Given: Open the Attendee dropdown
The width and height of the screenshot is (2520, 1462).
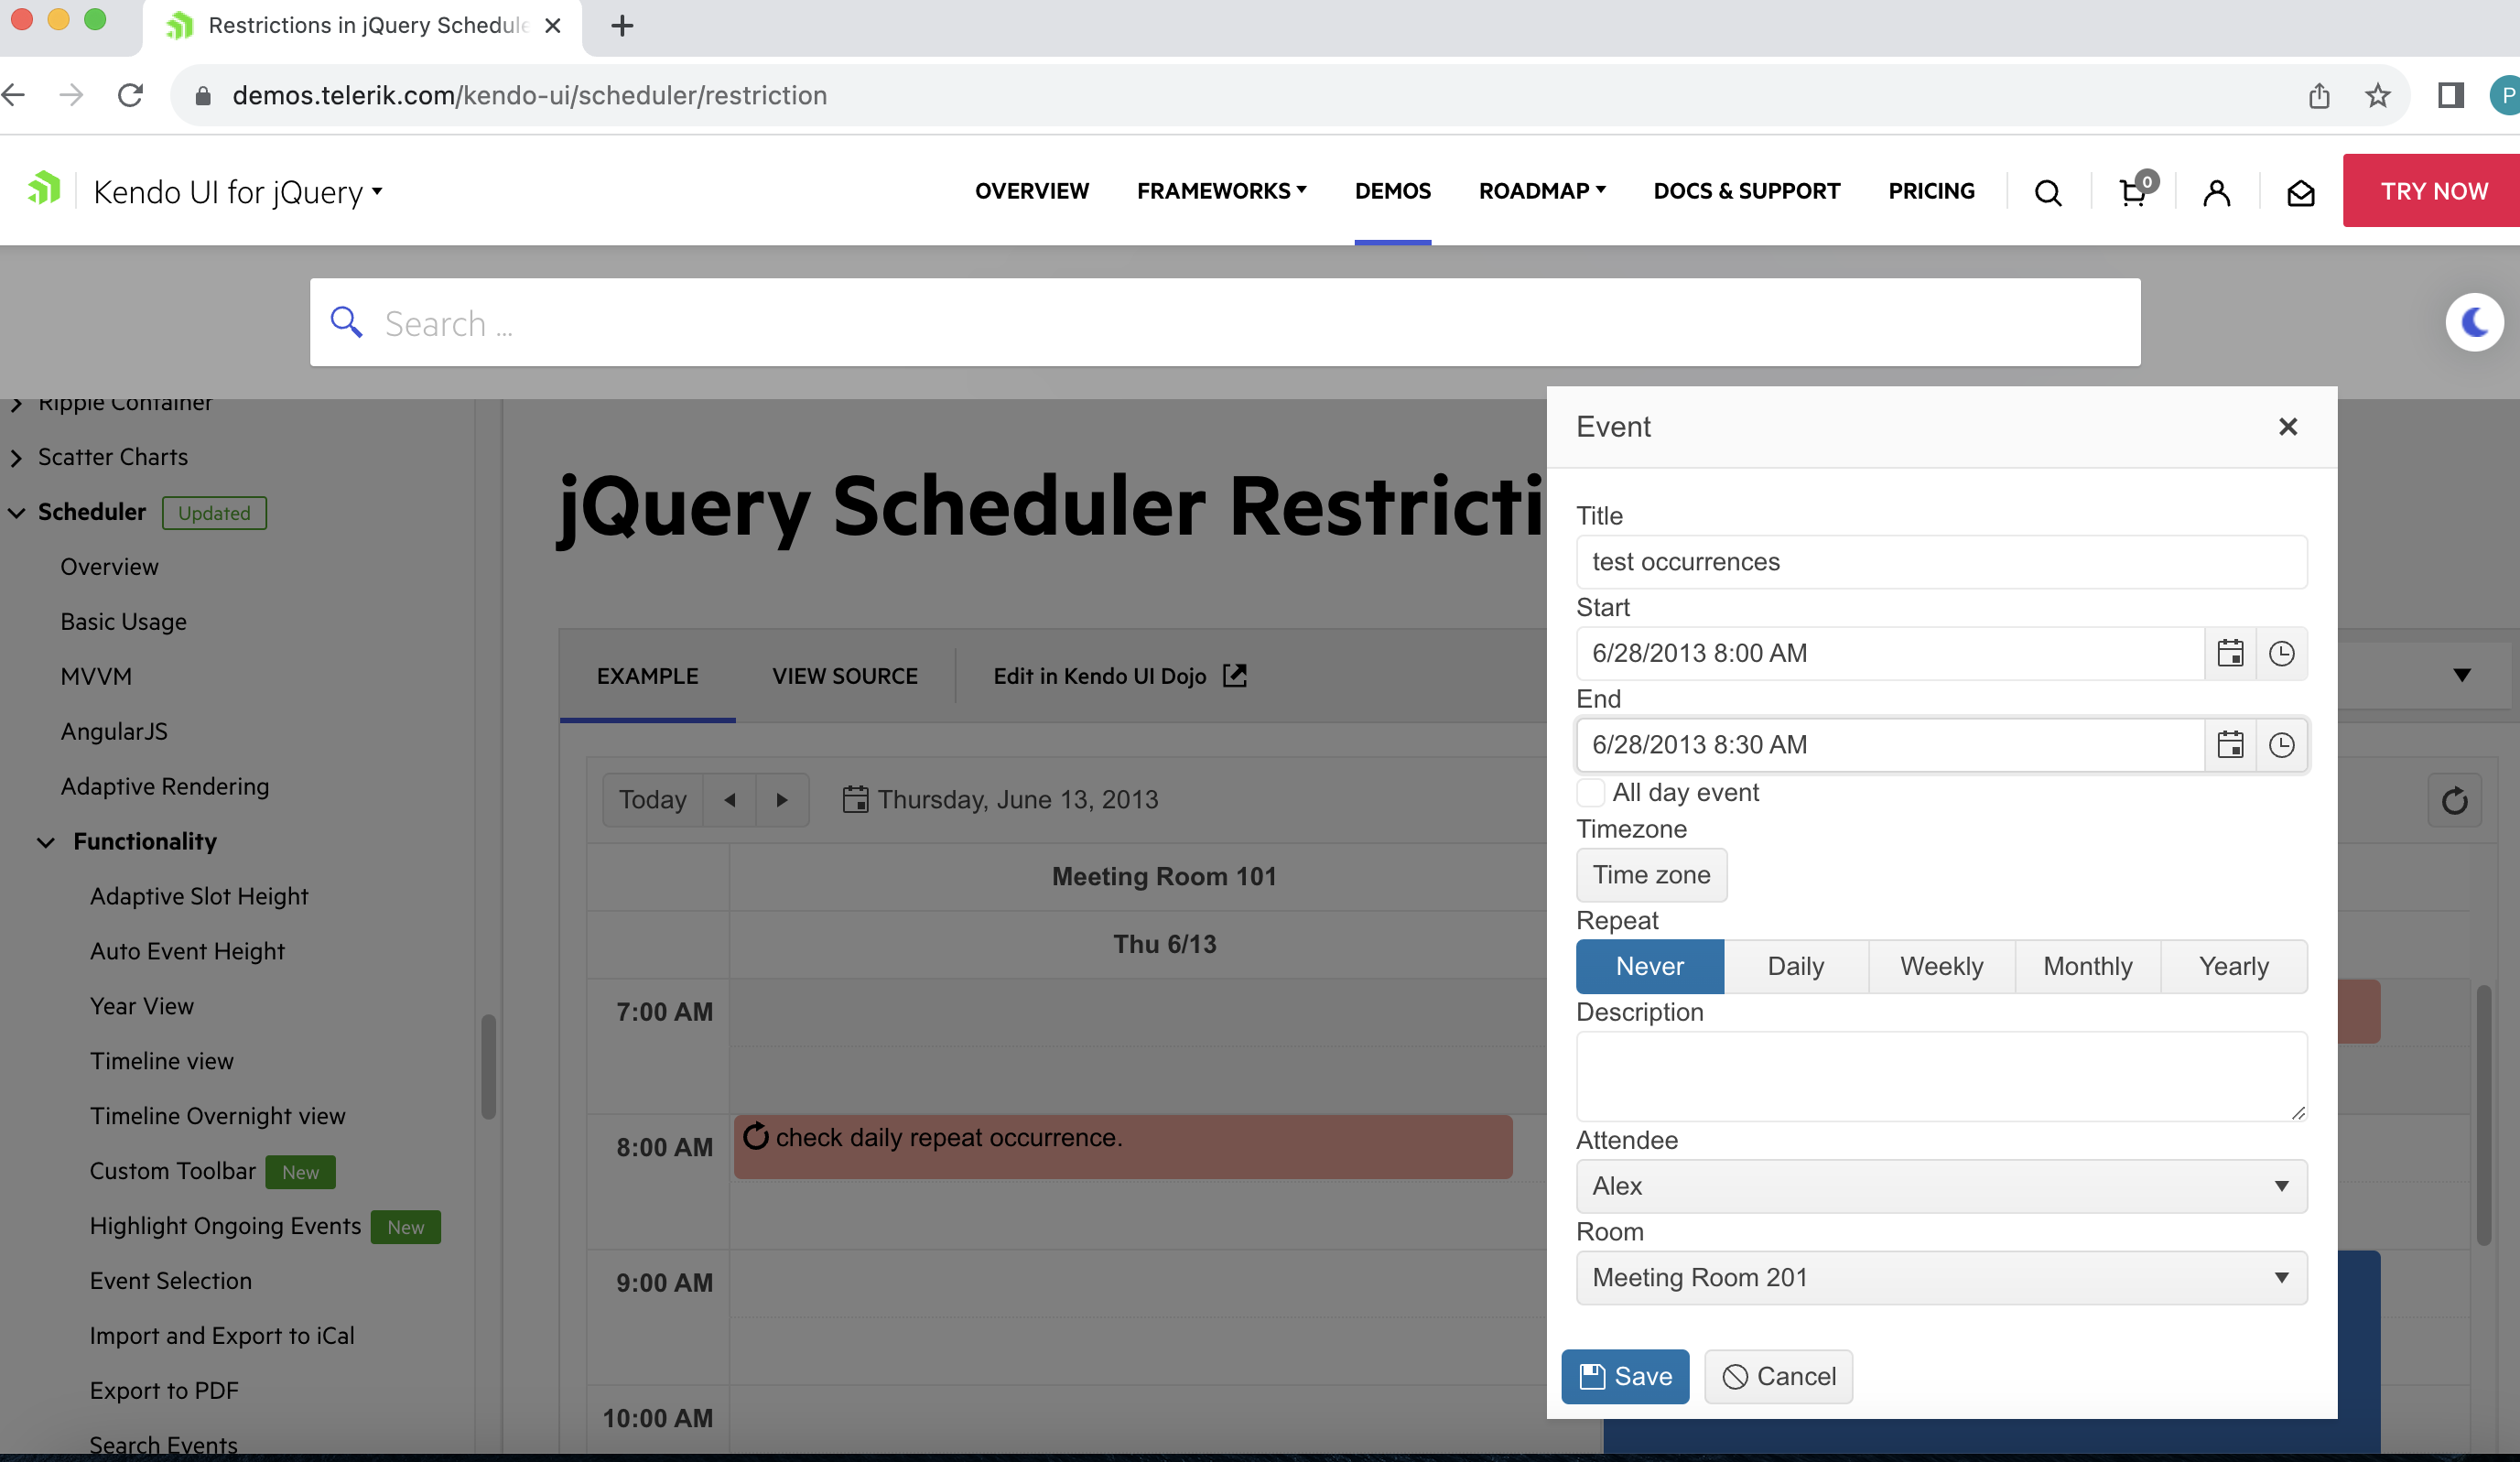Looking at the screenshot, I should point(1941,1186).
